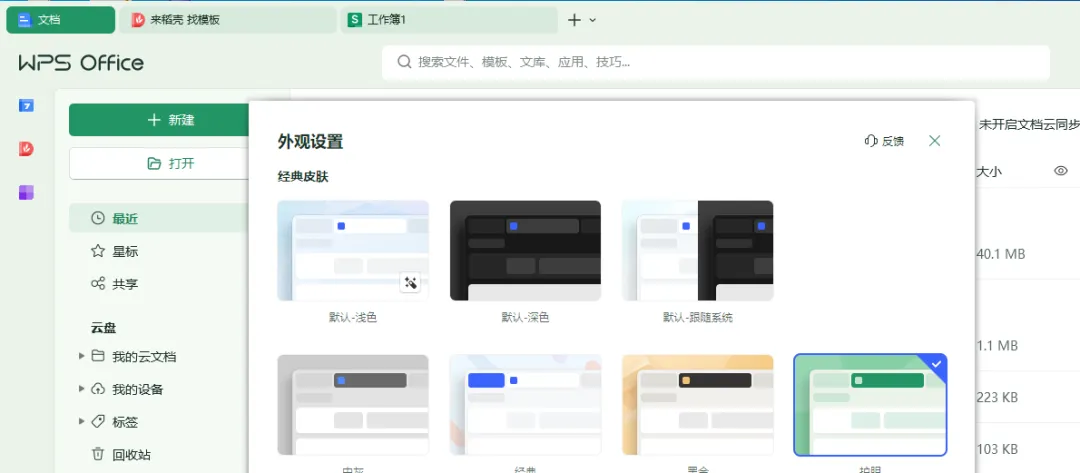This screenshot has width=1080, height=473.
Task: Open the calendar icon in left rail
Action: click(x=26, y=105)
